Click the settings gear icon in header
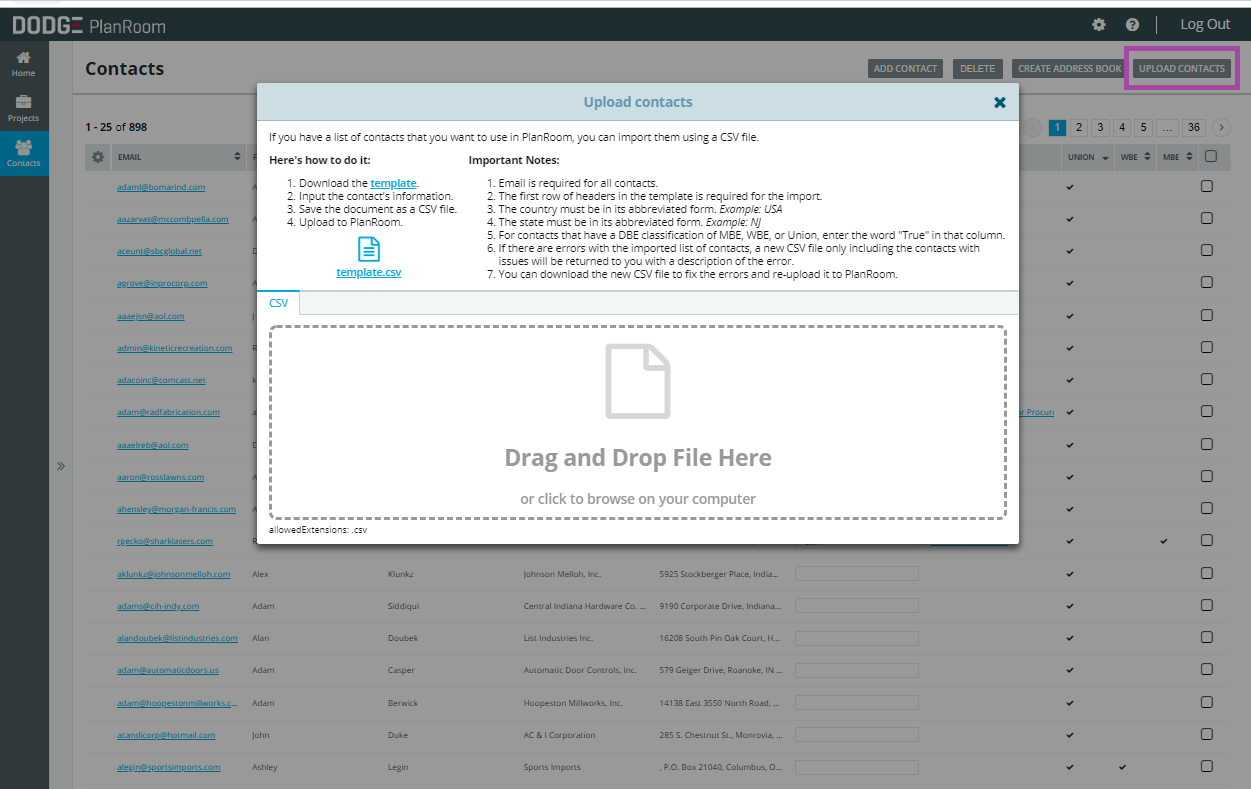This screenshot has width=1251, height=789. [x=1099, y=25]
